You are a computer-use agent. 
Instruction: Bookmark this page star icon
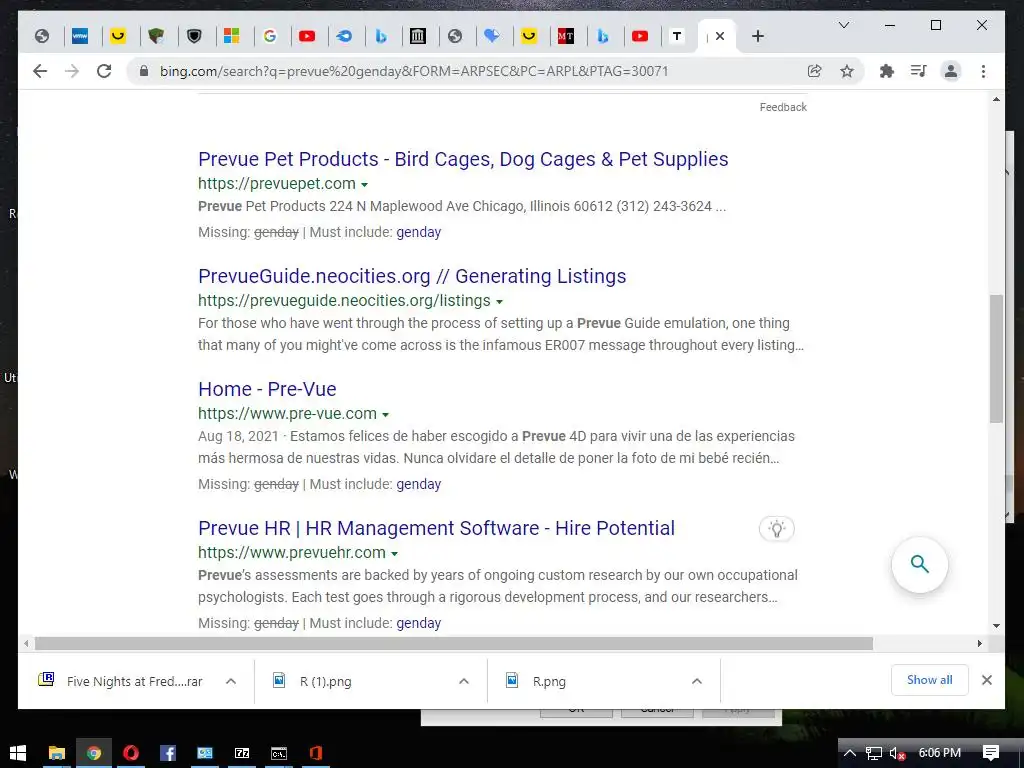click(847, 71)
